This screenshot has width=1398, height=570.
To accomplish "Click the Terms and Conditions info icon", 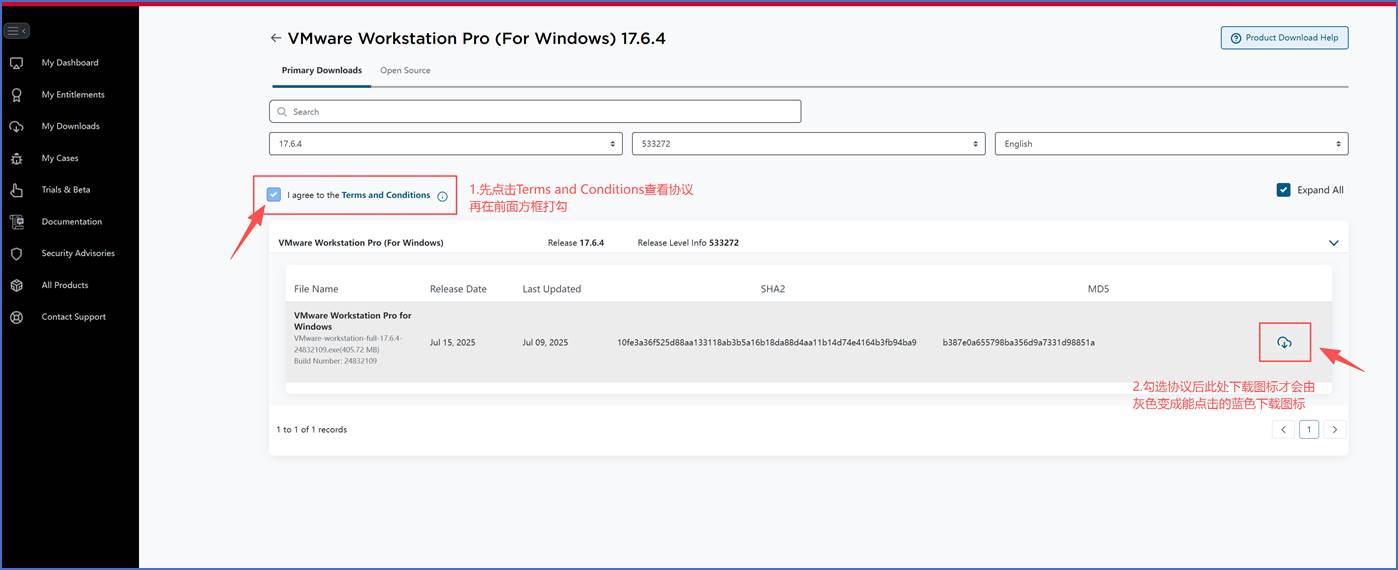I will [x=442, y=196].
